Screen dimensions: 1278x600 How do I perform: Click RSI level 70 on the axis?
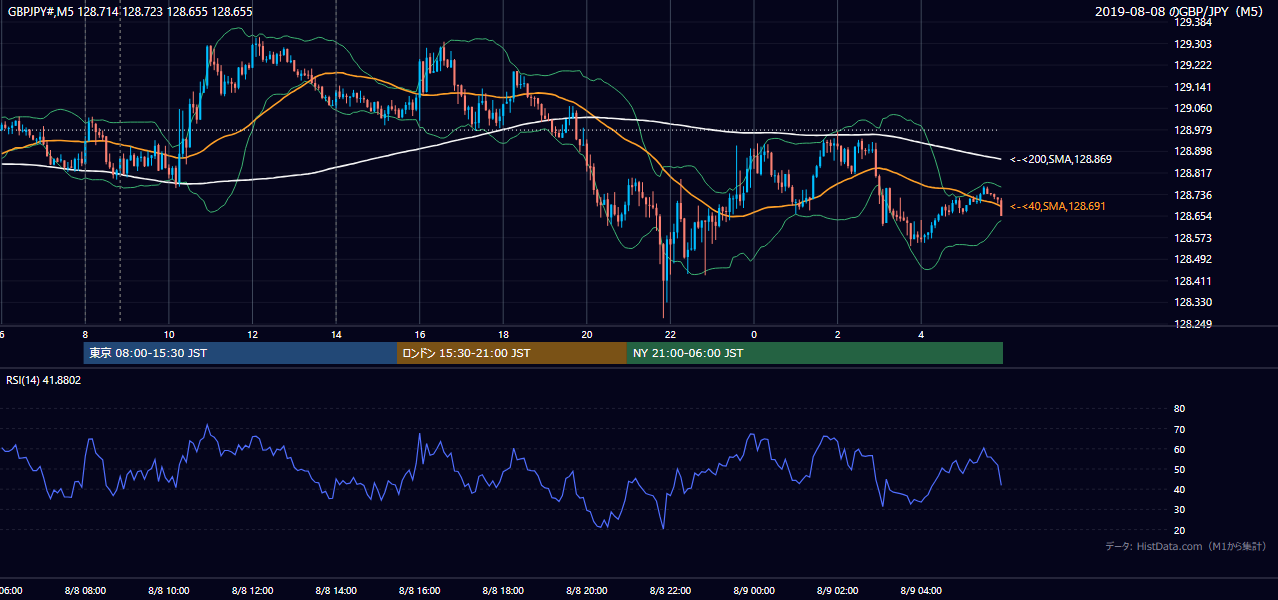(x=1179, y=429)
